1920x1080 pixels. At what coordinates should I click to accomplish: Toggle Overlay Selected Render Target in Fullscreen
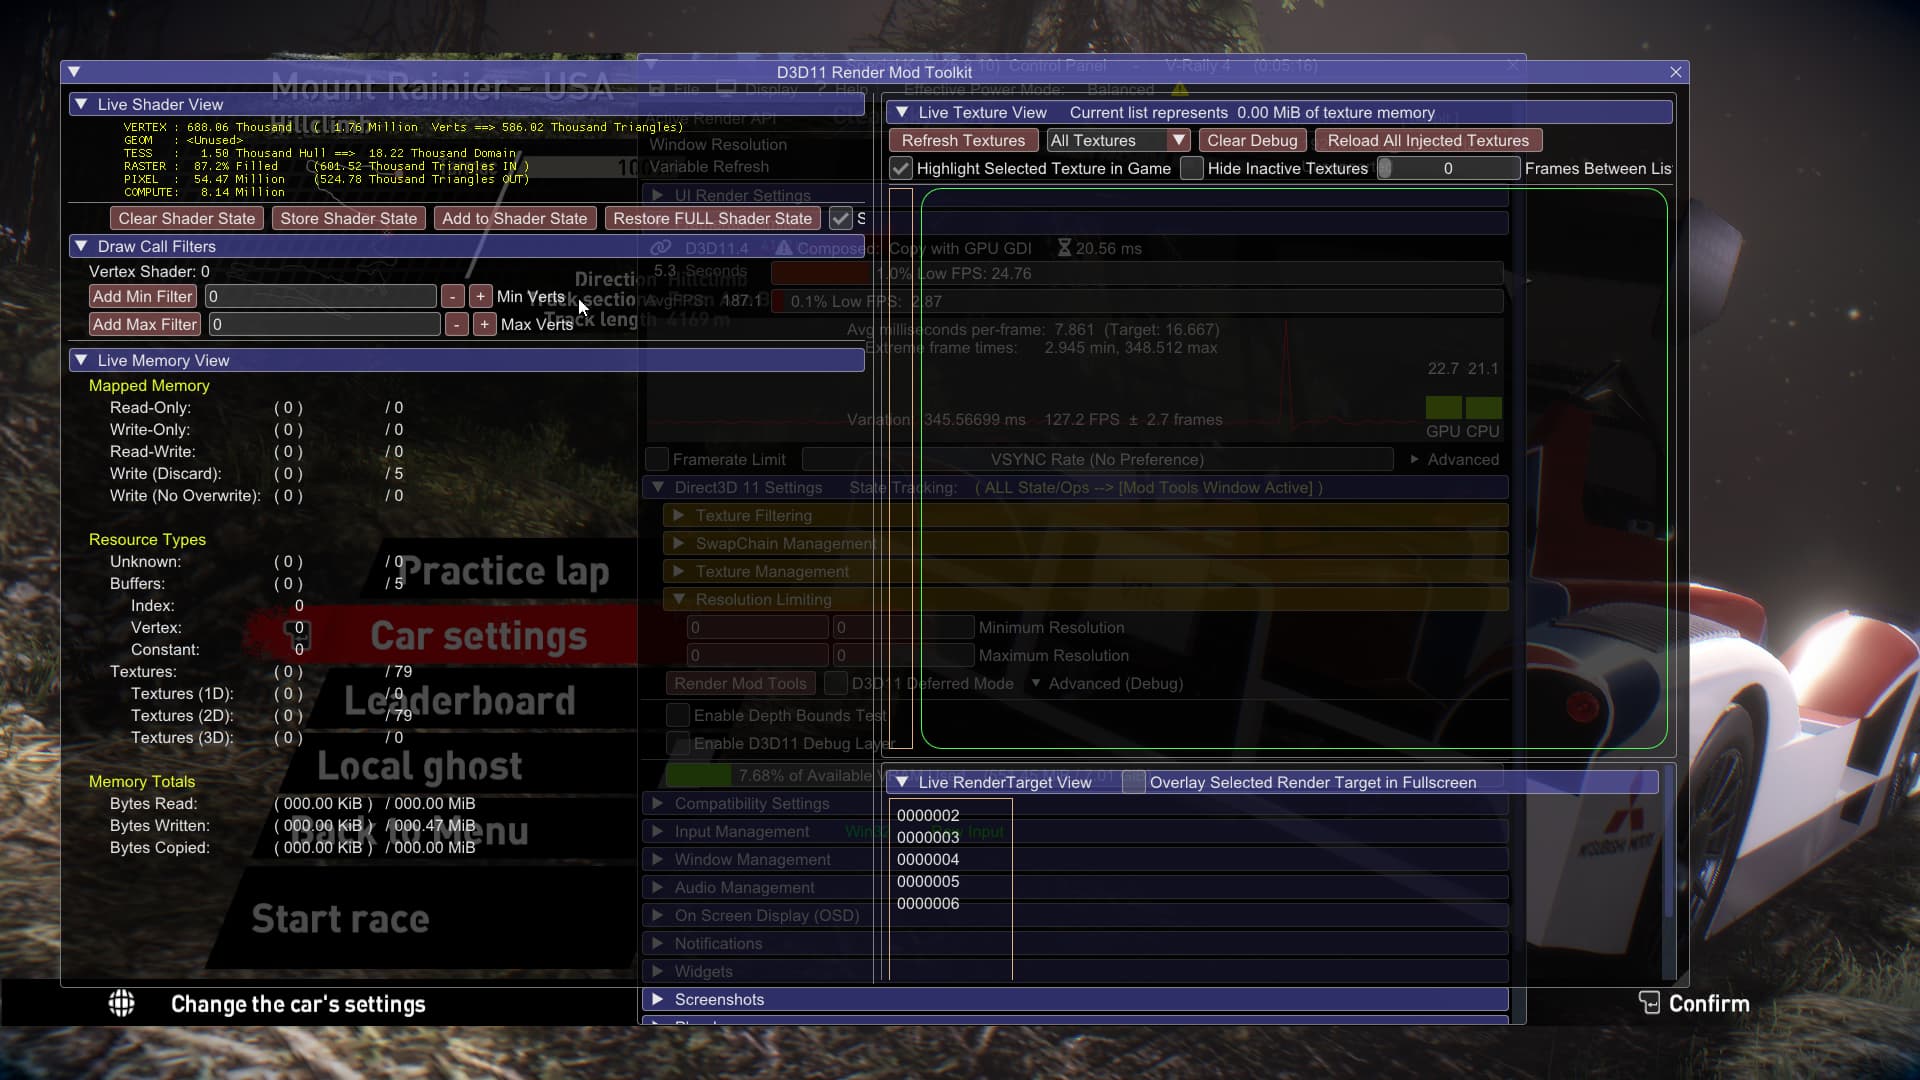coord(1134,783)
